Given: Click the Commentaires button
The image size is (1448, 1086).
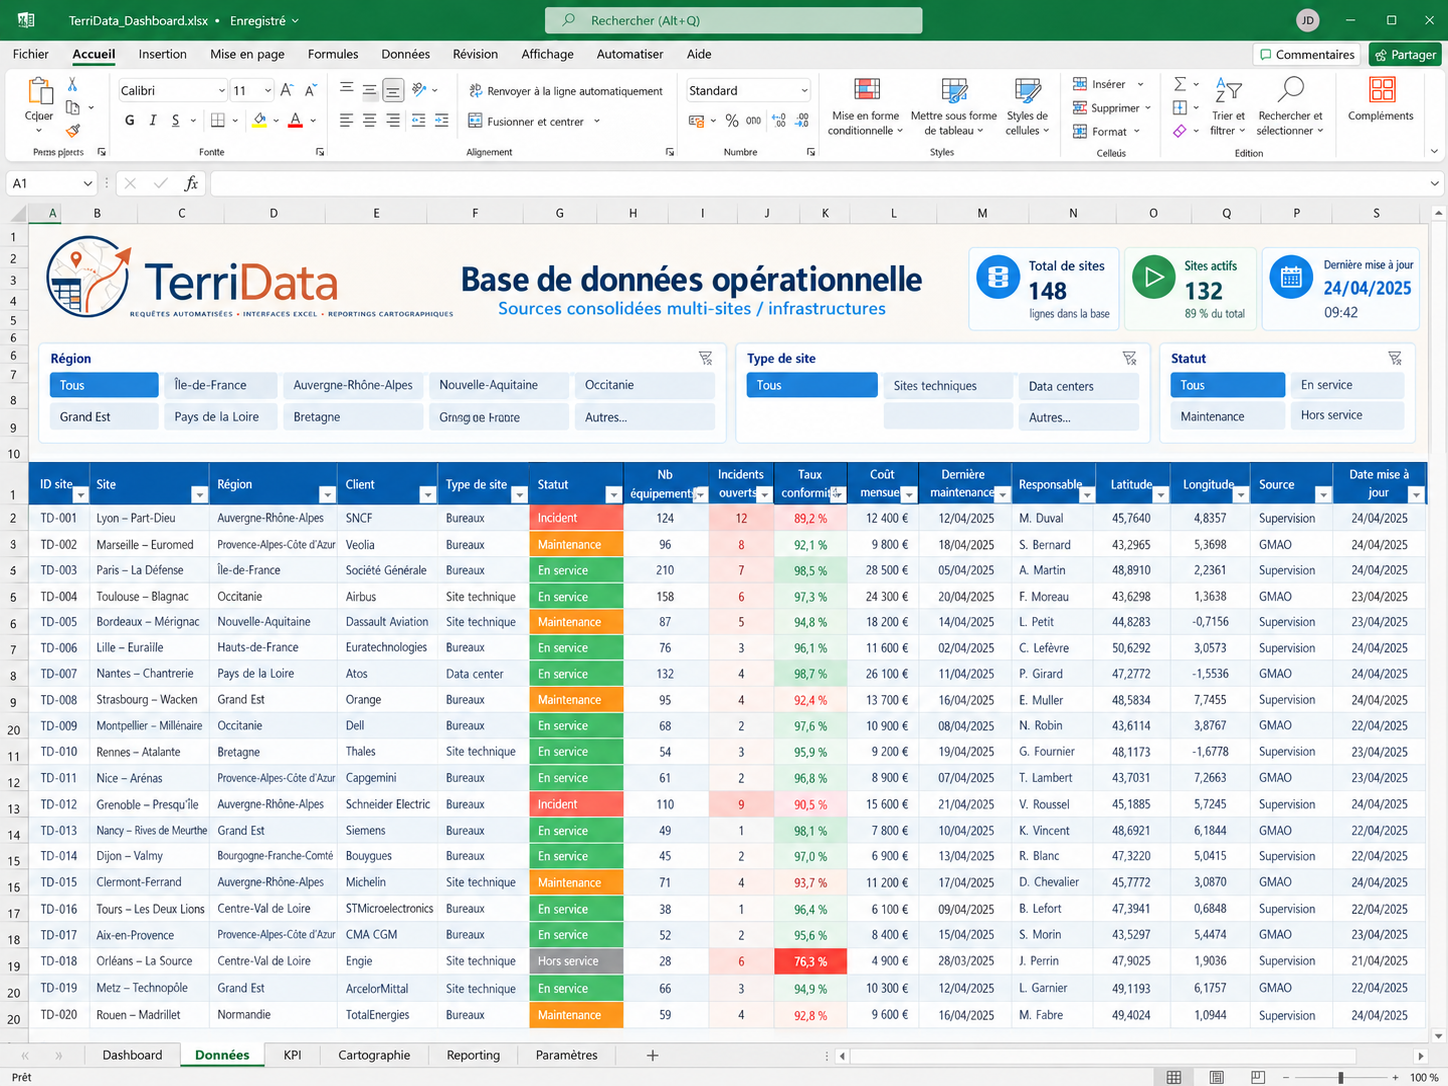Looking at the screenshot, I should 1307,54.
